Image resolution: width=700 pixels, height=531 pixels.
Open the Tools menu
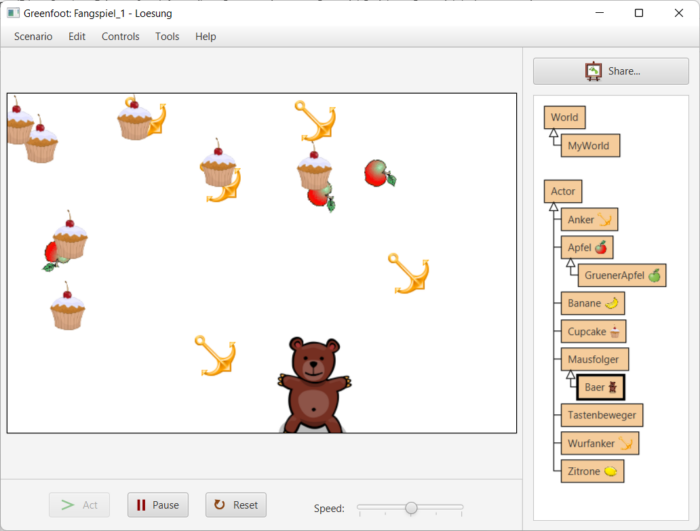coord(167,37)
